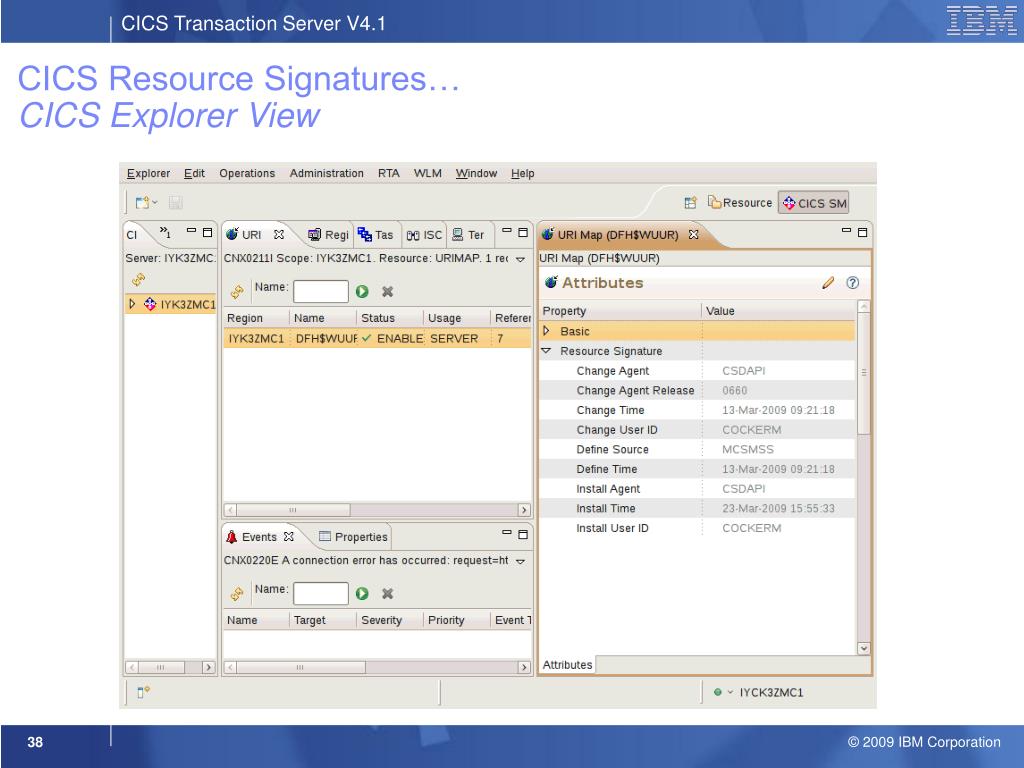Close the Events tab
This screenshot has height=768, width=1024.
(x=289, y=536)
